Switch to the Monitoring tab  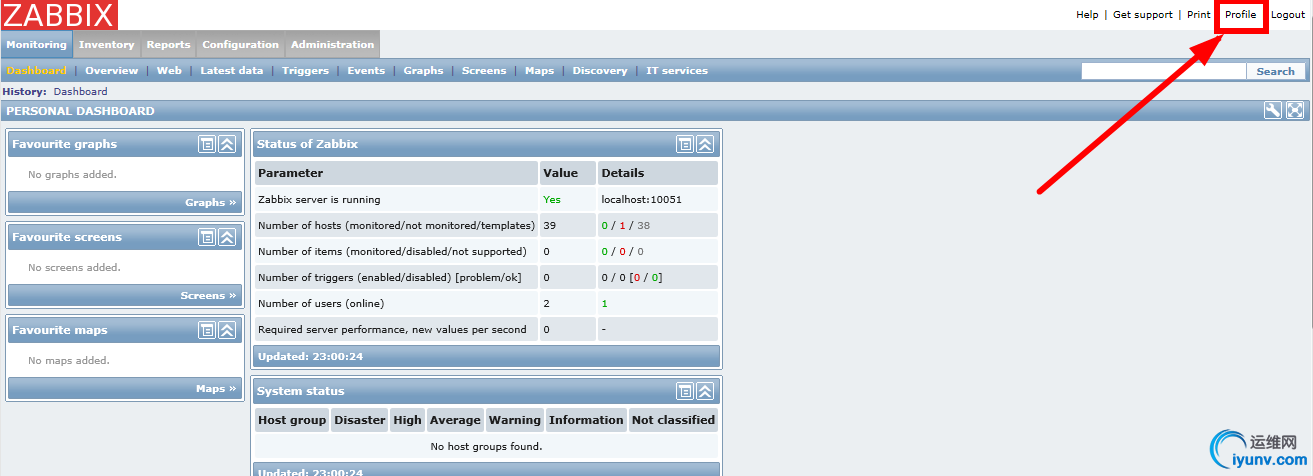pos(36,45)
